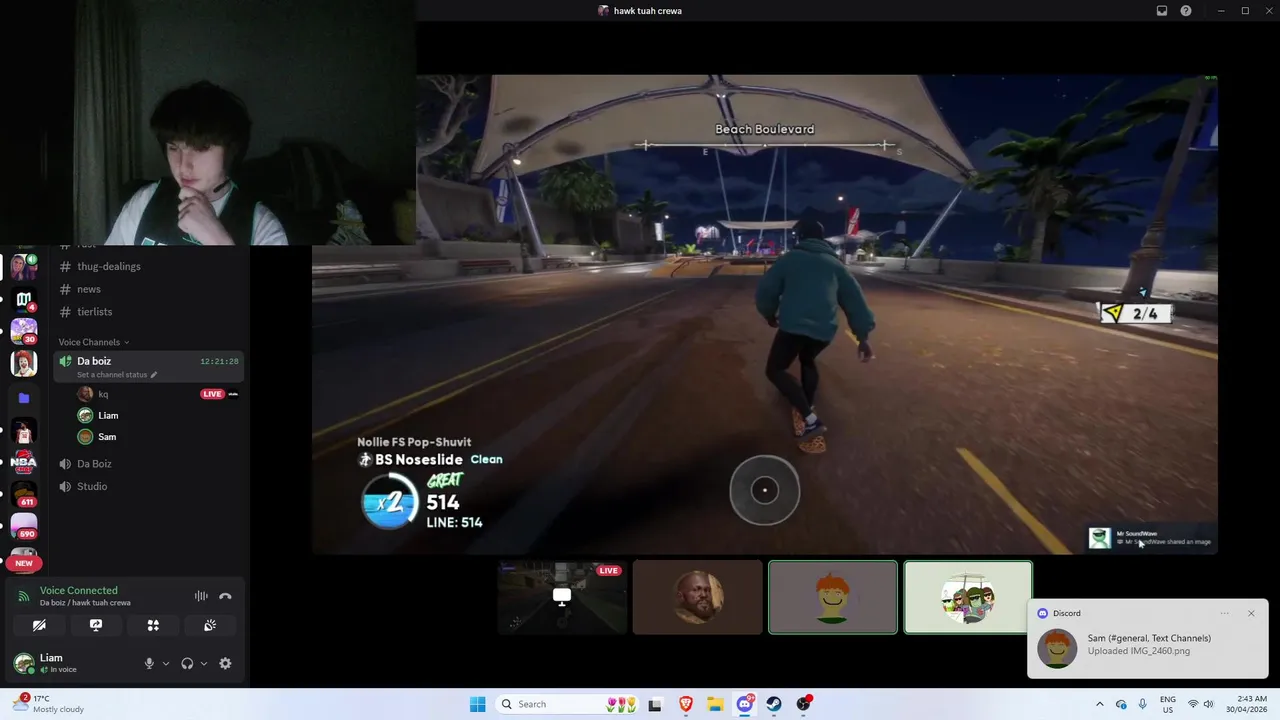Open server with 611 badge

point(24,495)
